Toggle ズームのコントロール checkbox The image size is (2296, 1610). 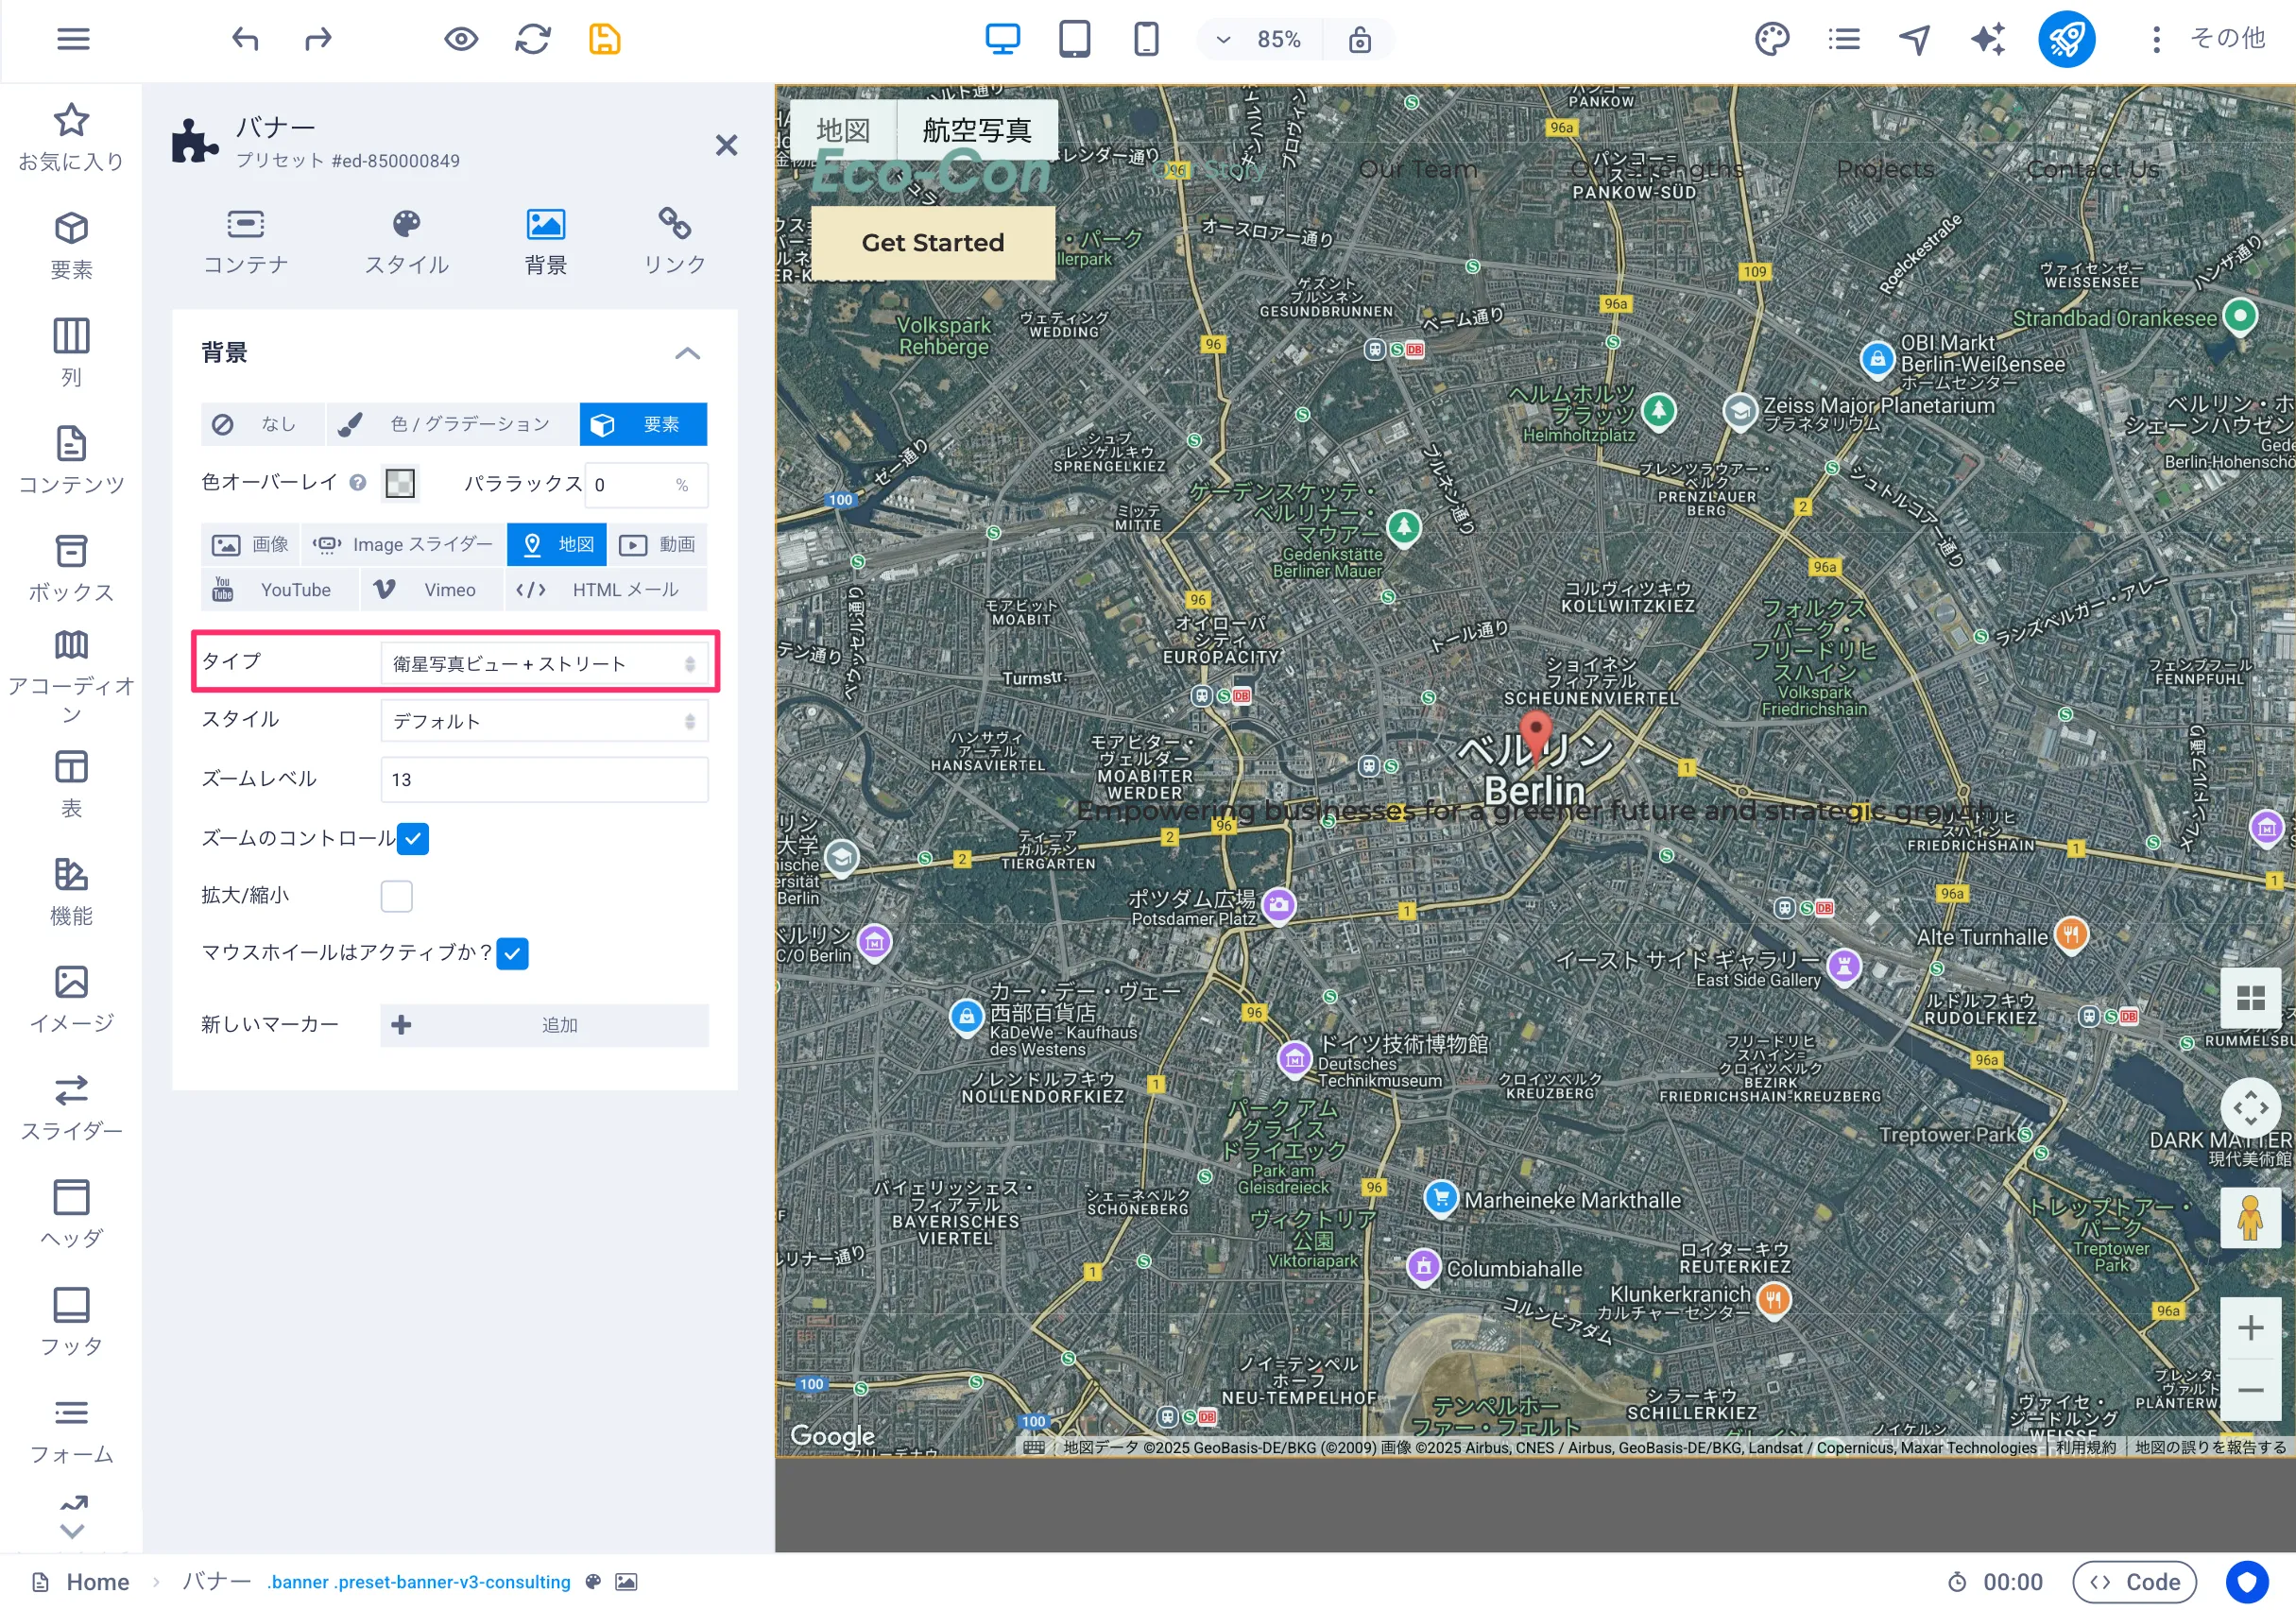tap(413, 838)
